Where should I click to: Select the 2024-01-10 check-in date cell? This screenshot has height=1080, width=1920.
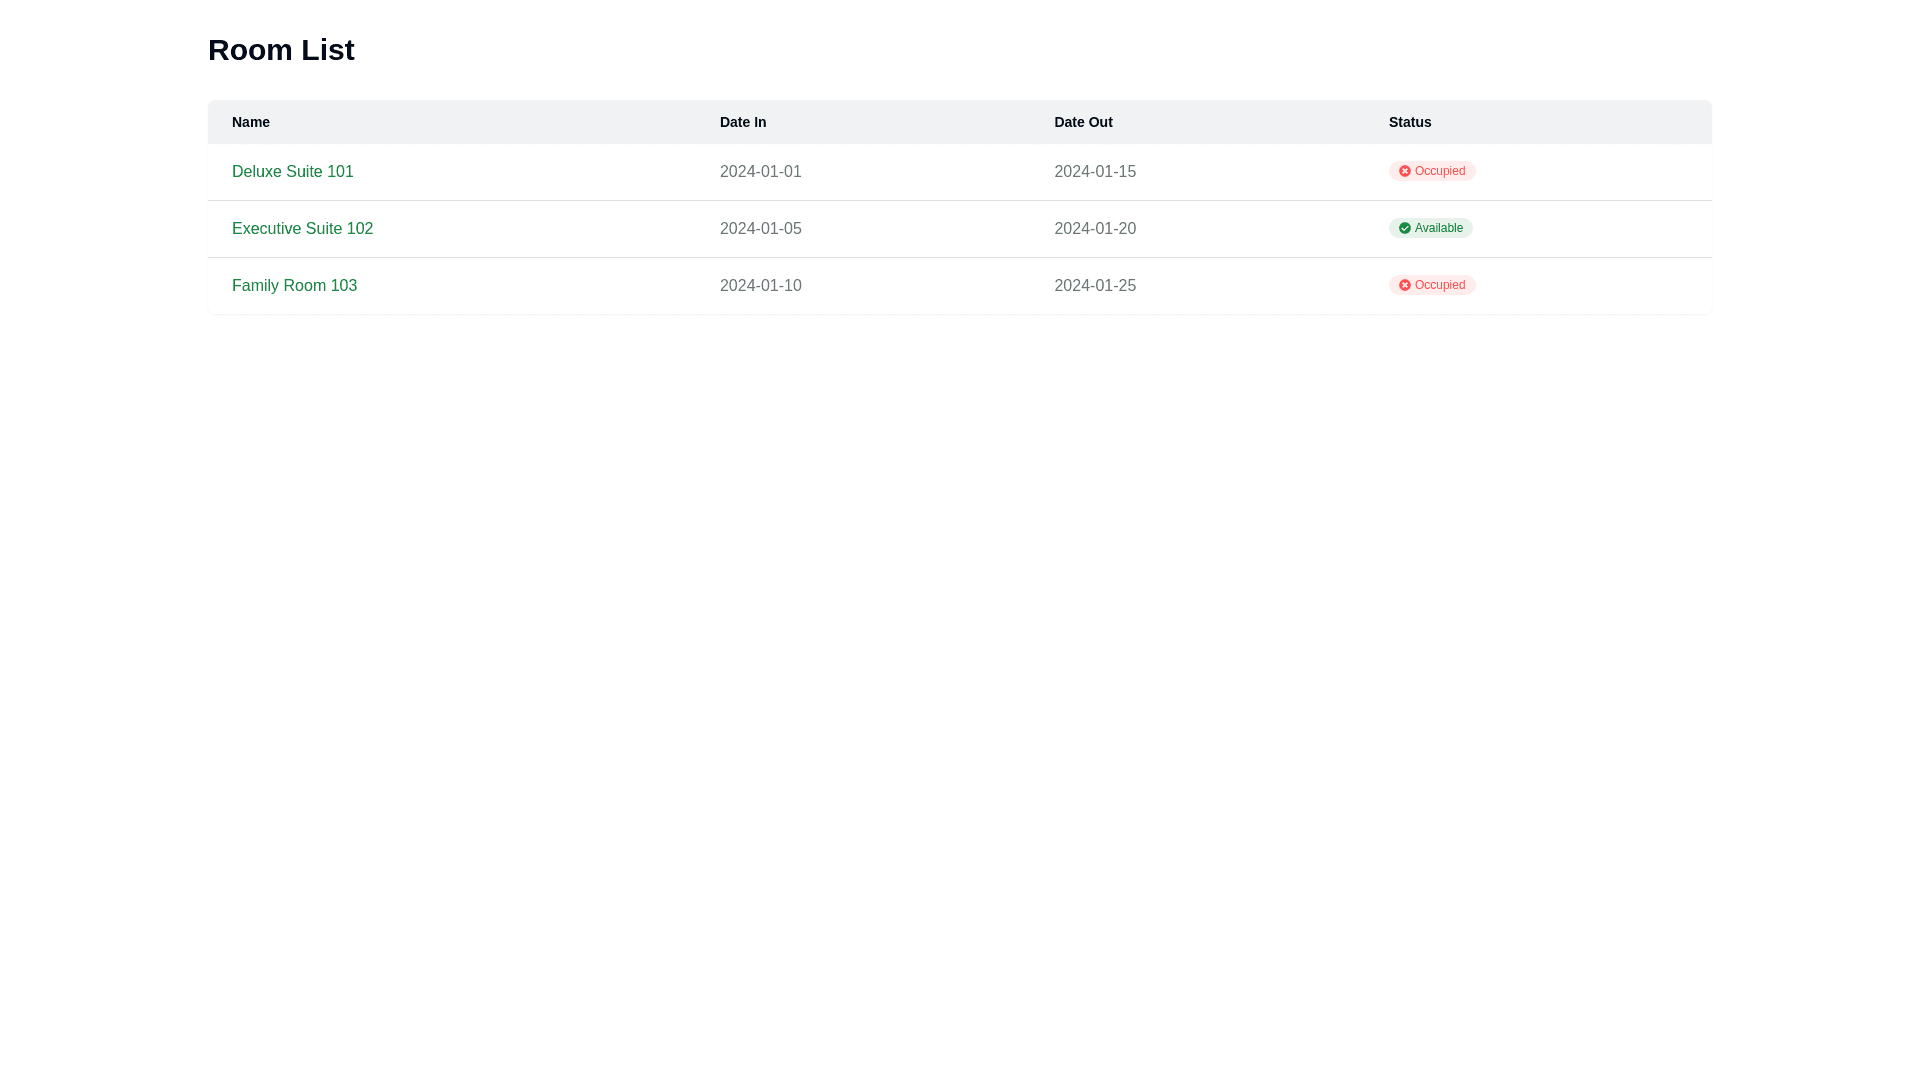(760, 286)
